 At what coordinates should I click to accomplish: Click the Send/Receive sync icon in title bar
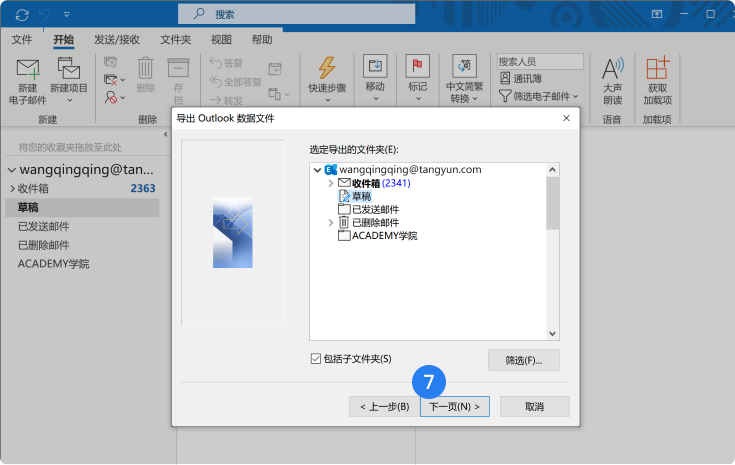click(22, 15)
